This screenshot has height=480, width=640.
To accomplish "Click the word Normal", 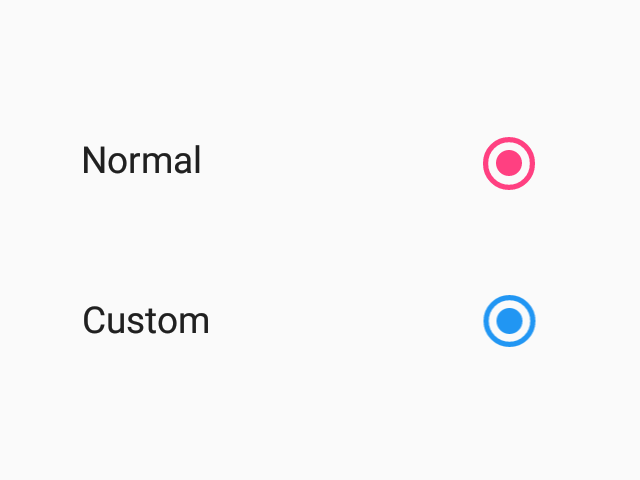I will pos(141,160).
